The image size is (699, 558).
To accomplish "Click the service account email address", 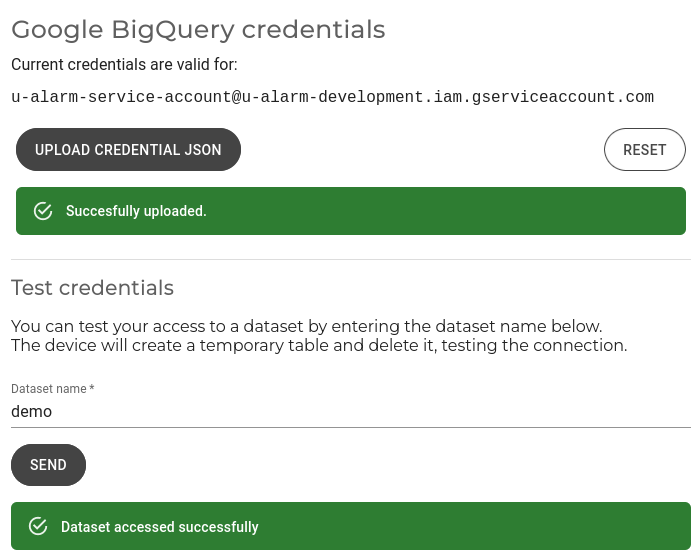I will tap(332, 97).
